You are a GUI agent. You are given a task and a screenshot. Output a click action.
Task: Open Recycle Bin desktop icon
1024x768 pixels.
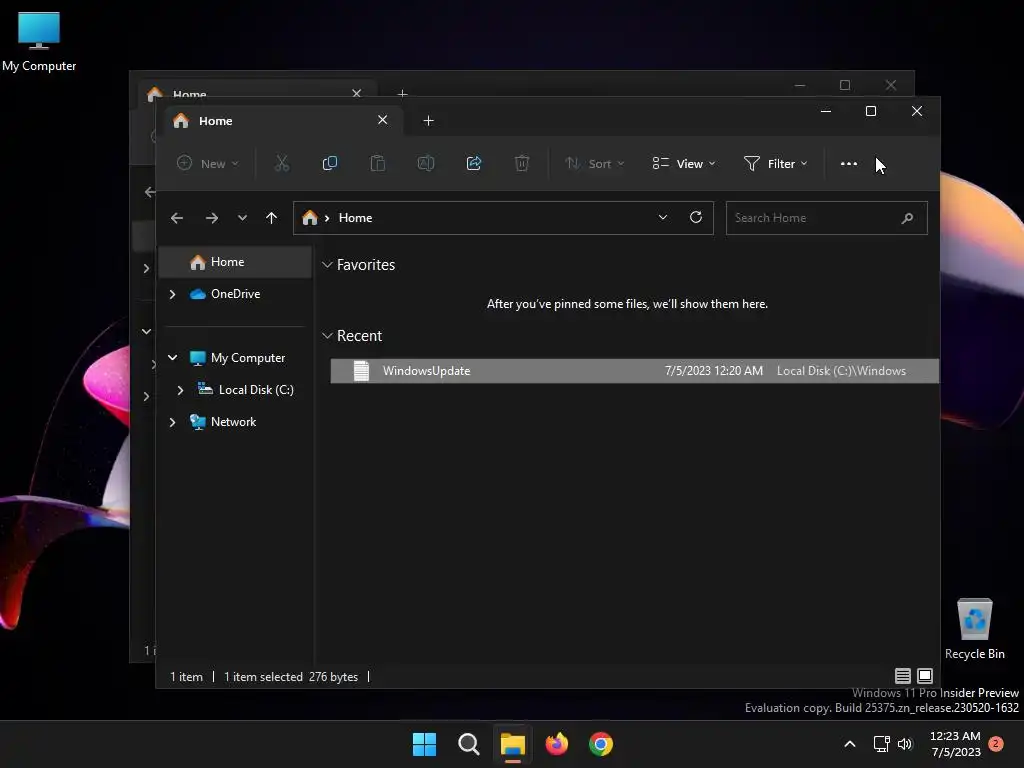pyautogui.click(x=974, y=629)
